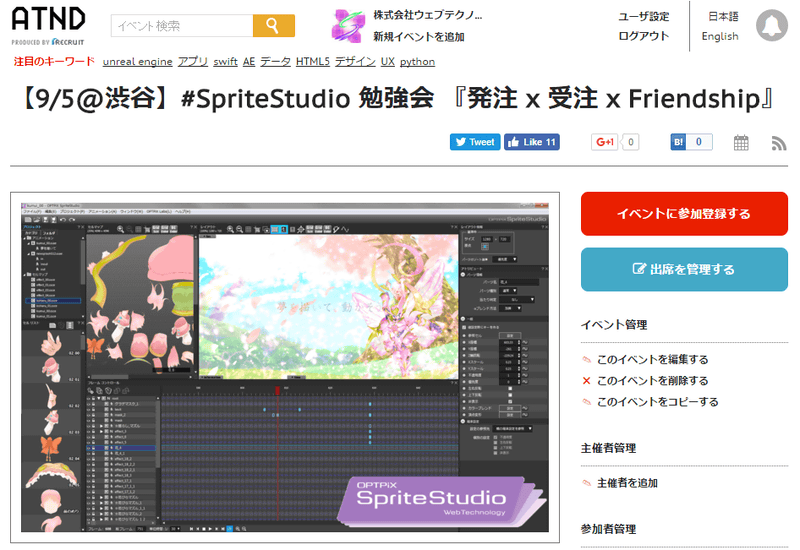Click the Facebook Like 11 button
The height and width of the screenshot is (550, 800).
pyautogui.click(x=532, y=142)
